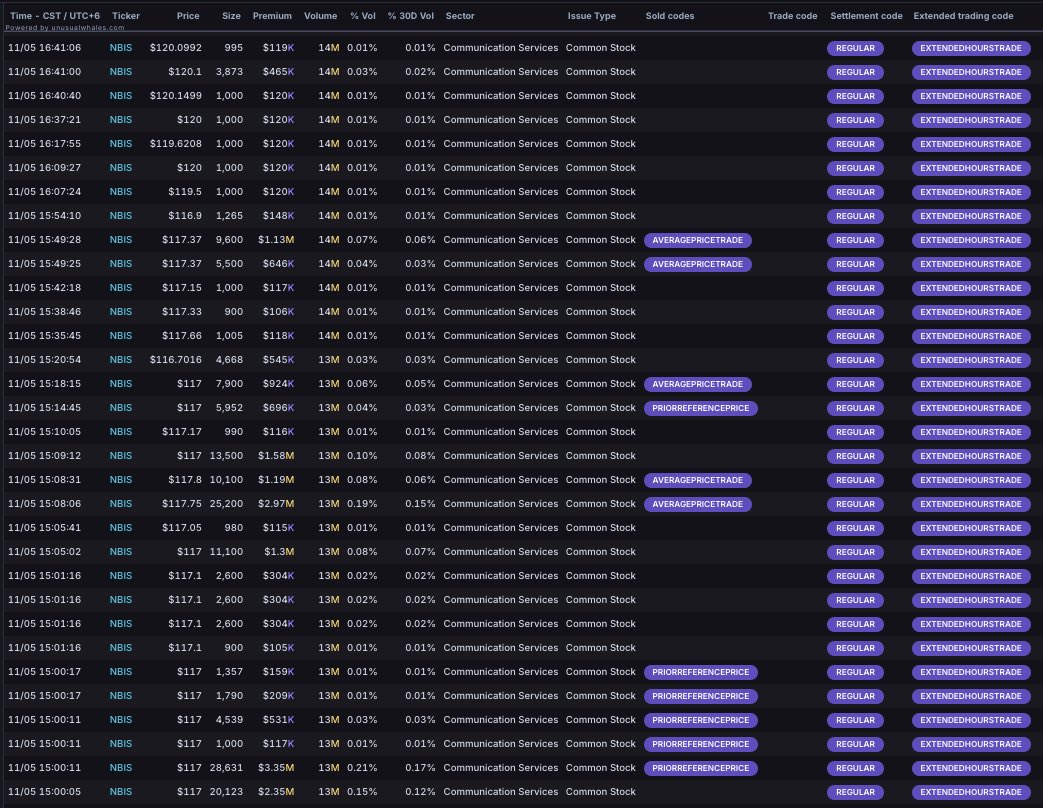
Task: Select timestamp 11/05 15:10:05
Action: (x=45, y=432)
